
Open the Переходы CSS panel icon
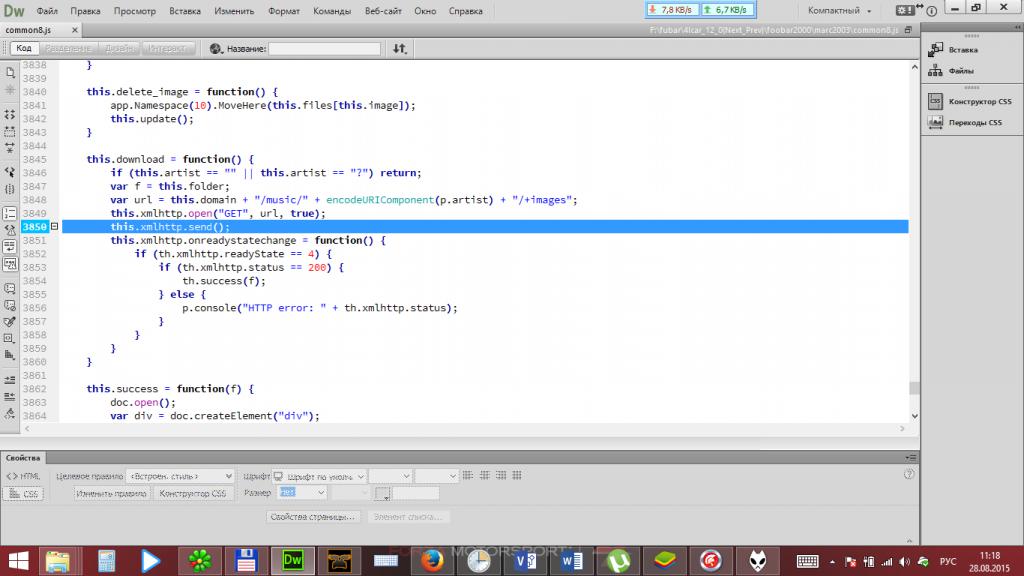coord(936,122)
